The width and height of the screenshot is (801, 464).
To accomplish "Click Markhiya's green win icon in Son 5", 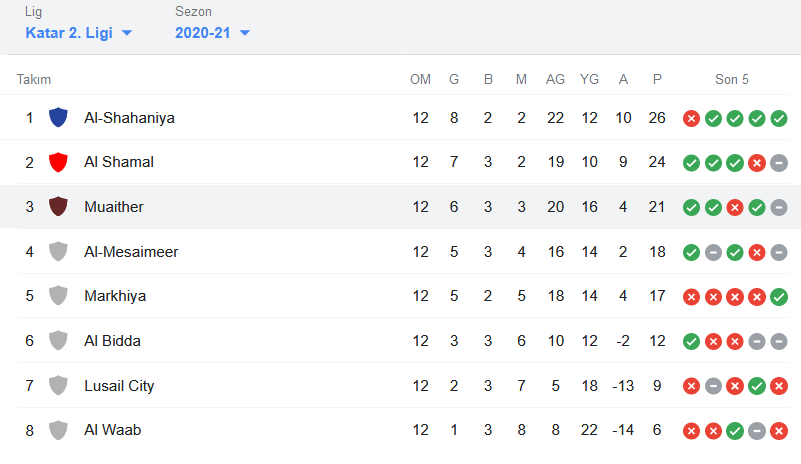I will (779, 296).
